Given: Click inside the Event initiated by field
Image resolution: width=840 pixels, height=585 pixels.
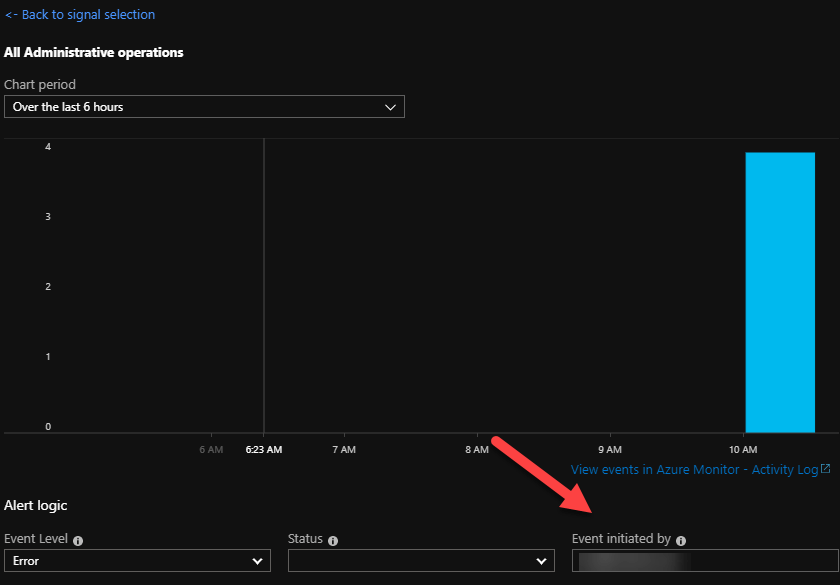Looking at the screenshot, I should [704, 561].
